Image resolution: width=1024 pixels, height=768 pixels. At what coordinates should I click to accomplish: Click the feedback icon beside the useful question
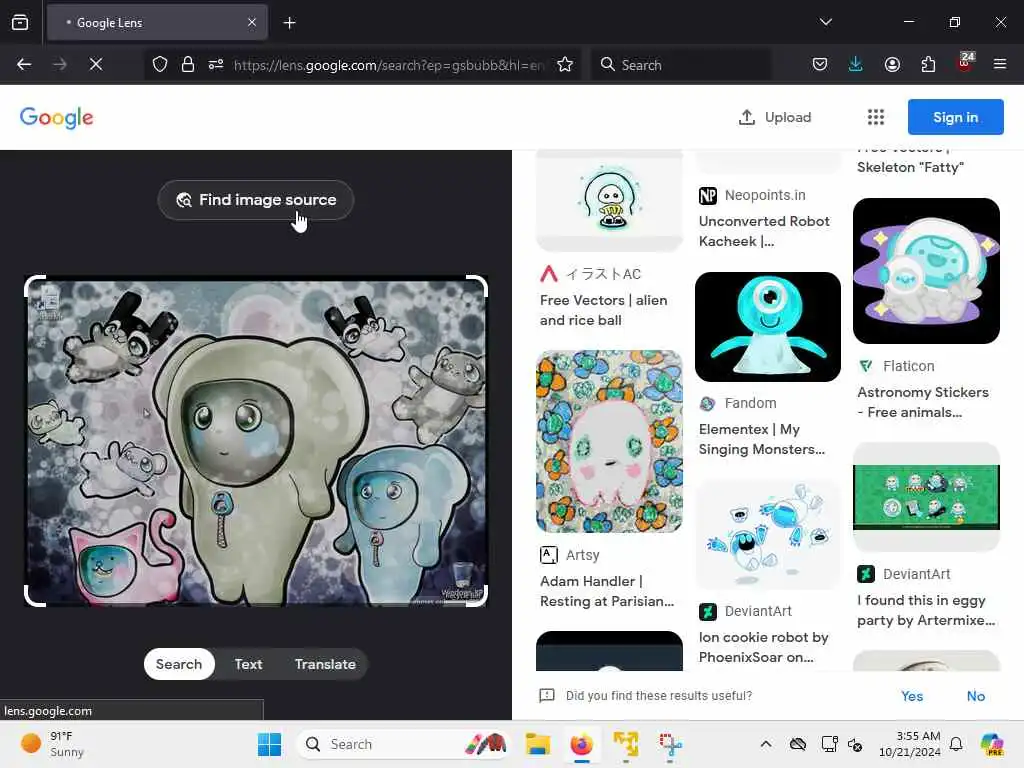pyautogui.click(x=547, y=696)
